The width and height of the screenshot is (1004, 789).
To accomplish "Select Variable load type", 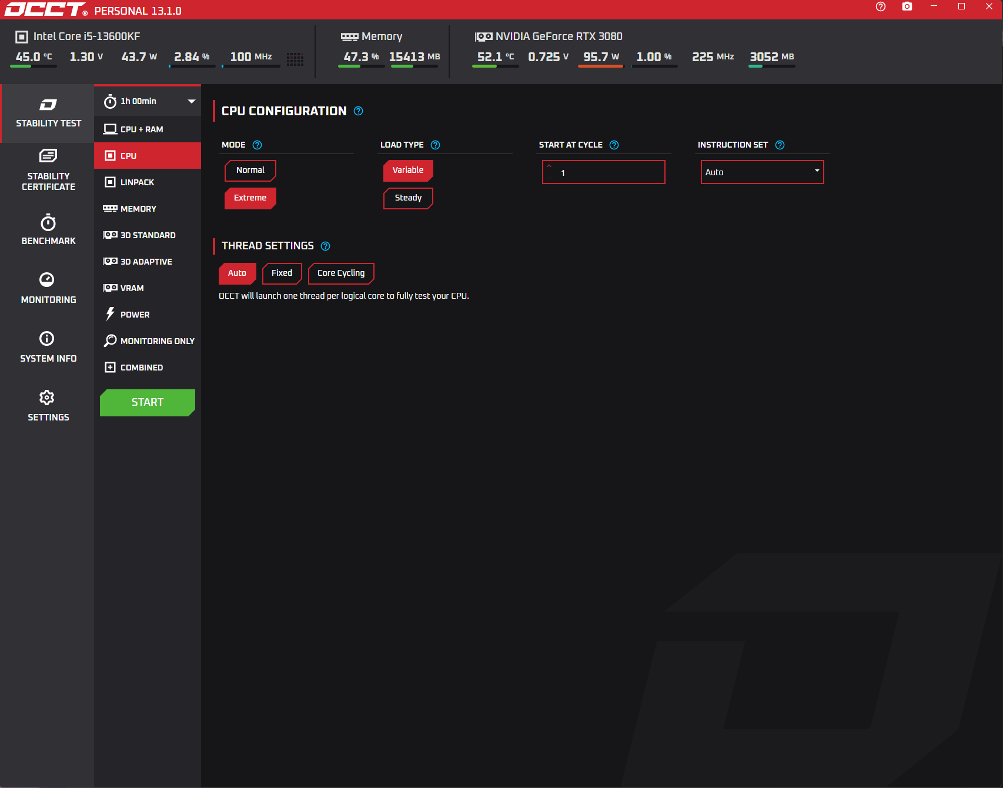I will click(x=408, y=170).
